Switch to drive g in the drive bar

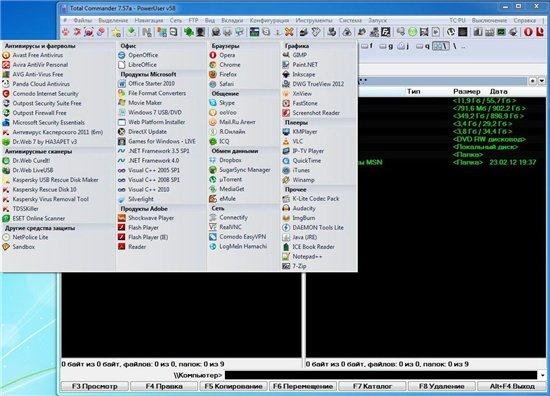tap(386, 46)
